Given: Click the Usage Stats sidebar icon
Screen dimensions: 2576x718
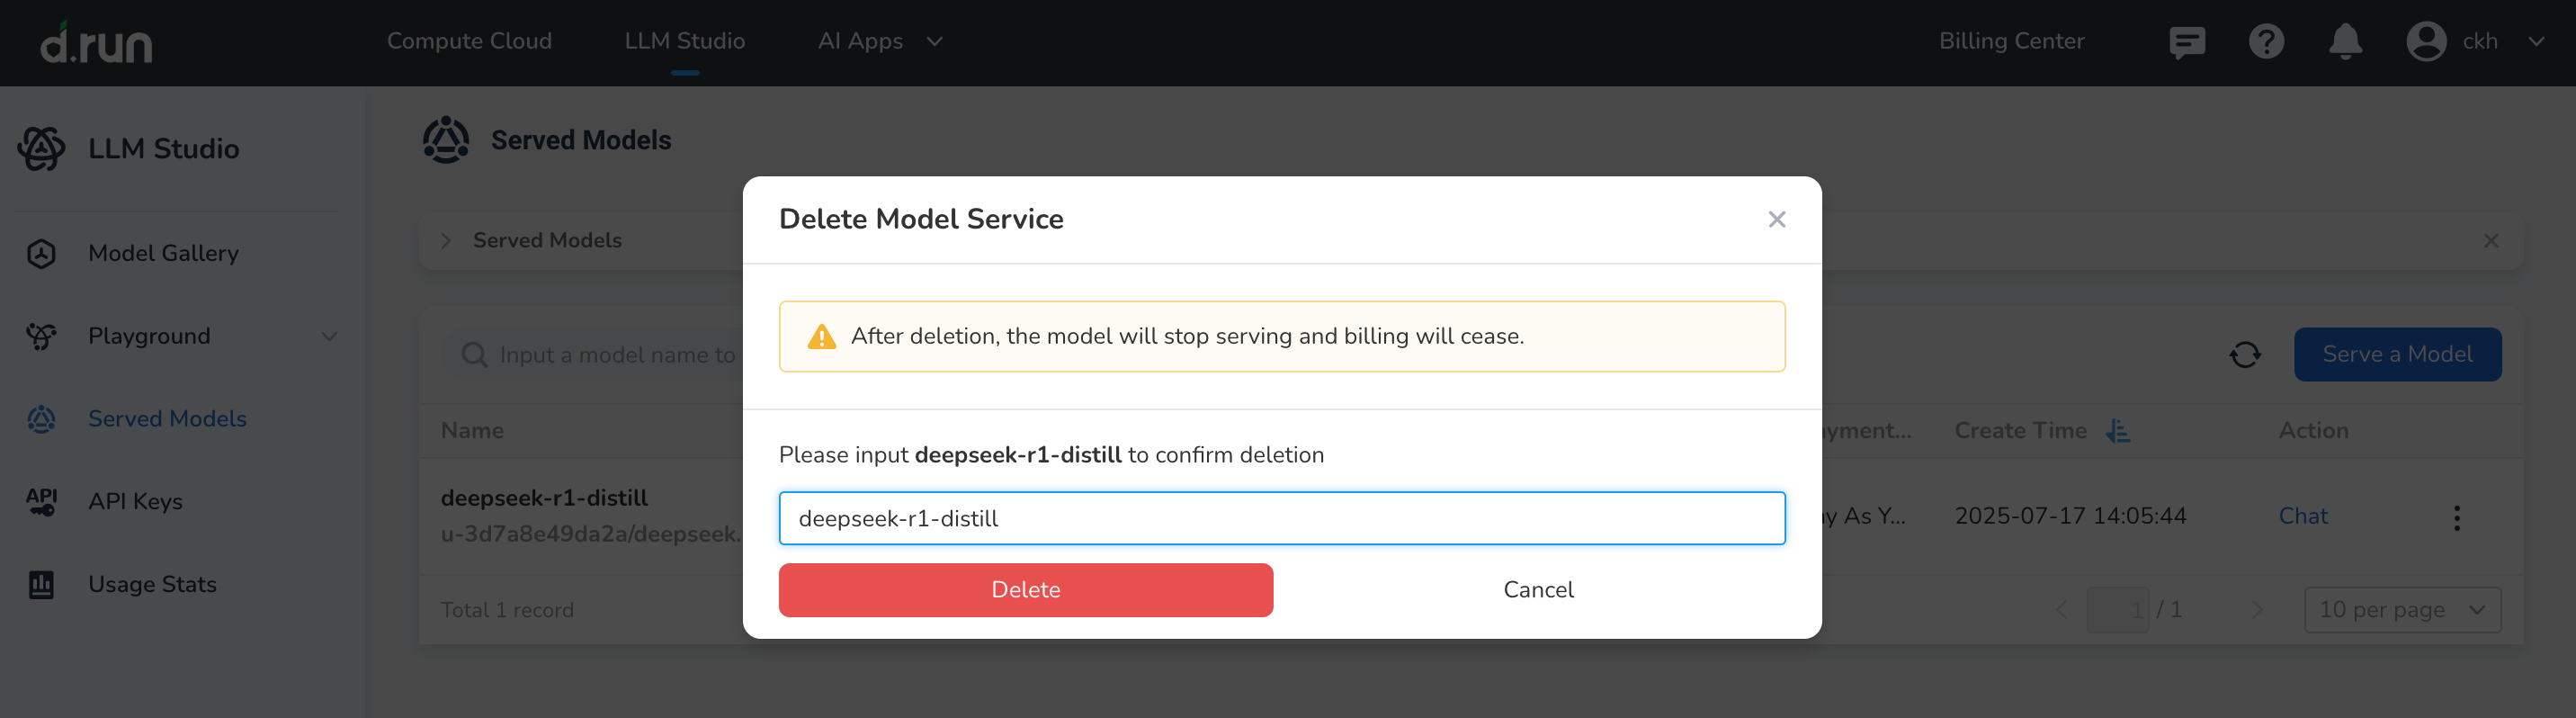Looking at the screenshot, I should (41, 584).
